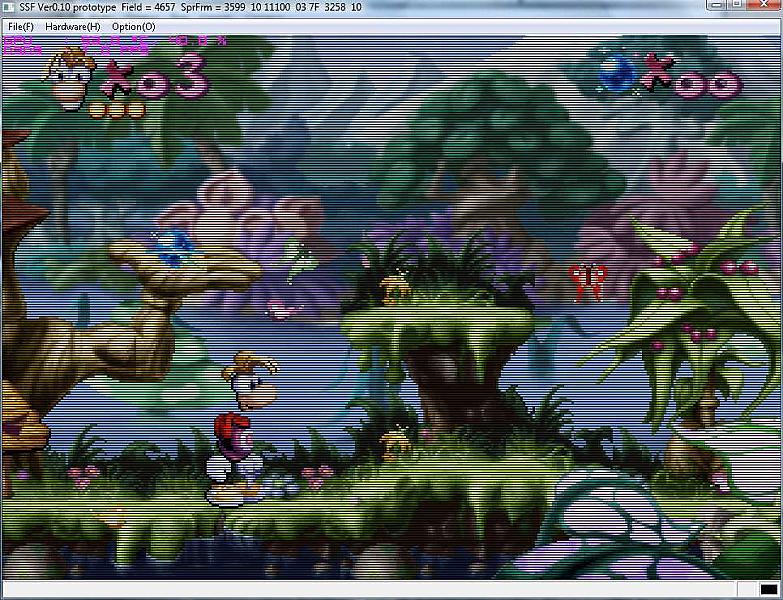783x600 pixels.
Task: Open the Hardware(H) menu
Action: [72, 26]
